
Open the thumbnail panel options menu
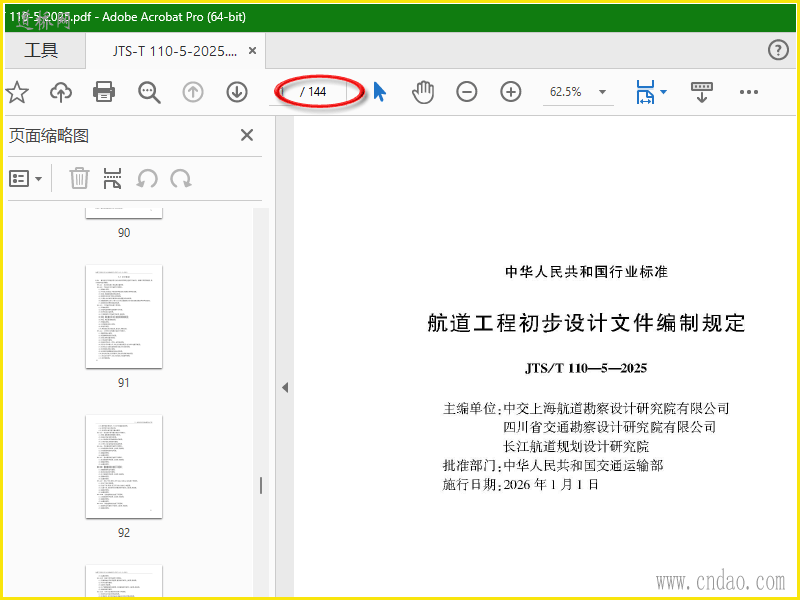click(26, 179)
